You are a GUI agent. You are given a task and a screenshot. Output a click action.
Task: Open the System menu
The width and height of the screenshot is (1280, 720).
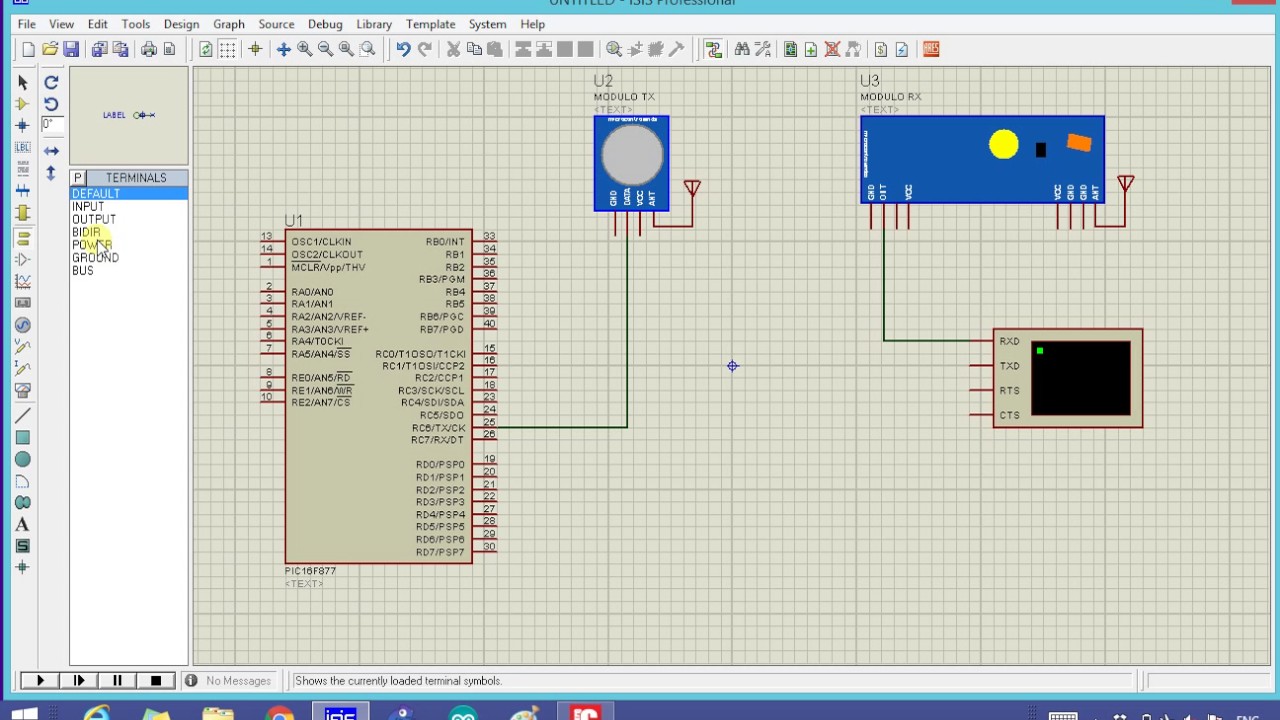[x=487, y=24]
